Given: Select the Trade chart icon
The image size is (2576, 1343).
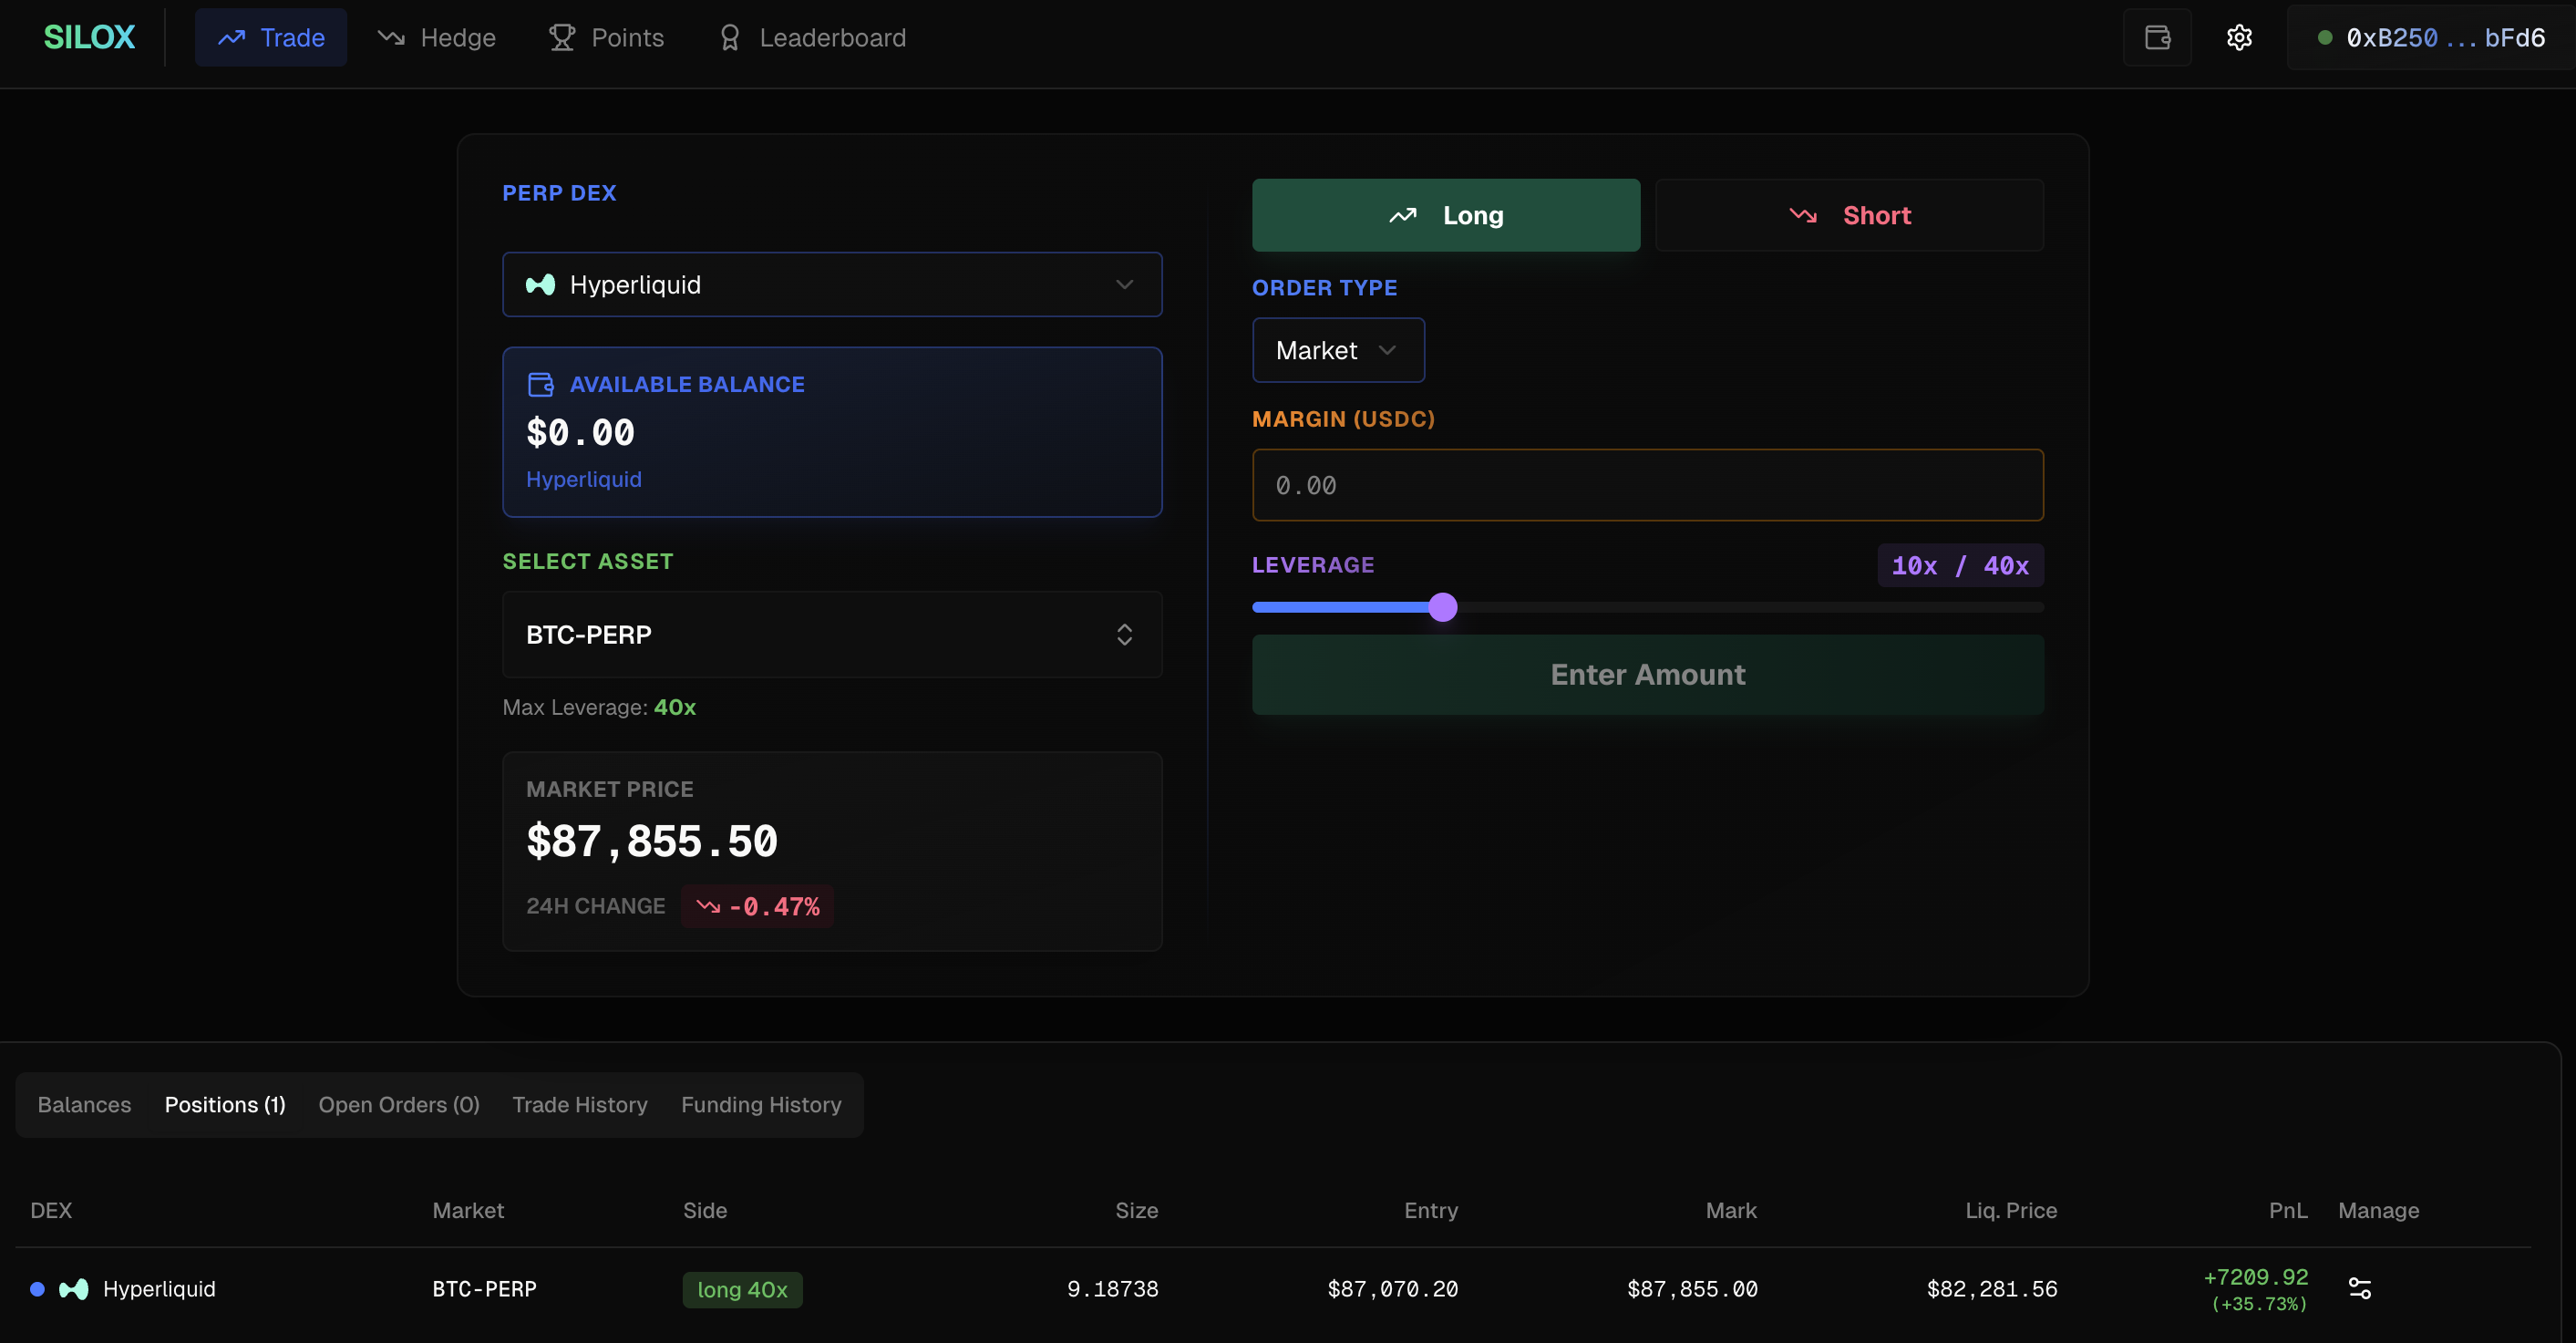Looking at the screenshot, I should tap(232, 37).
